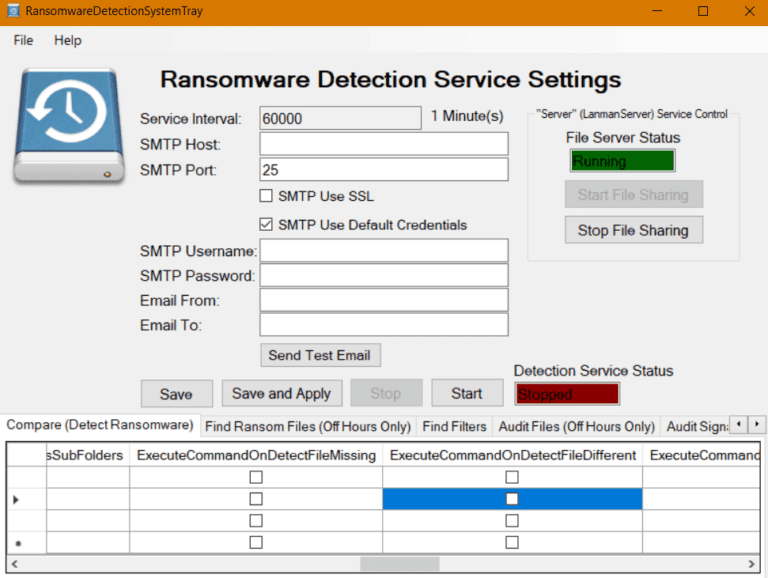Click the SMTP Host input field

(384, 144)
